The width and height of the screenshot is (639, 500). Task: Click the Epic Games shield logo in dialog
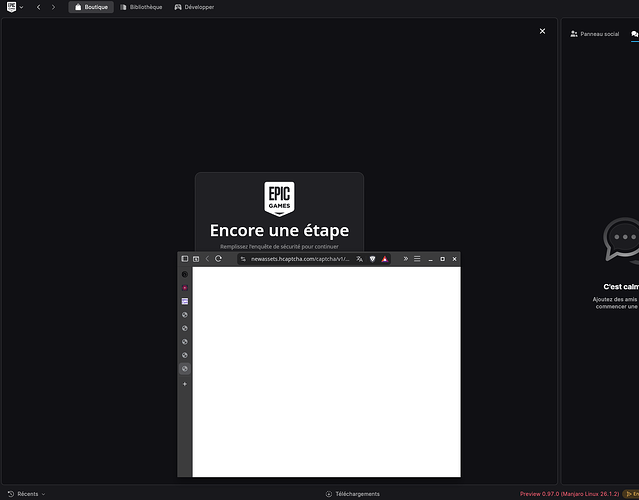coord(279,199)
